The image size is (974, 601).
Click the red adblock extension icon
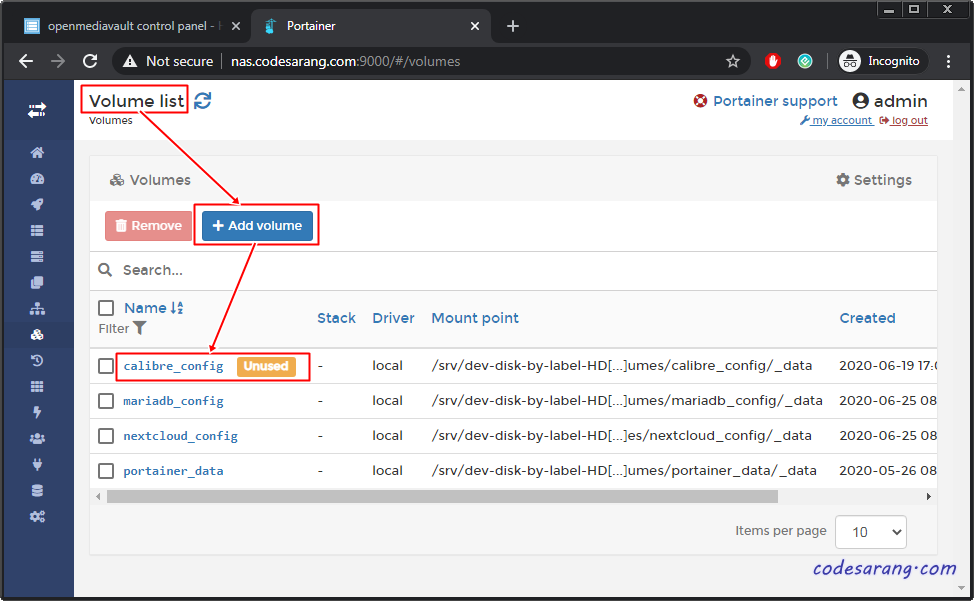coord(773,61)
